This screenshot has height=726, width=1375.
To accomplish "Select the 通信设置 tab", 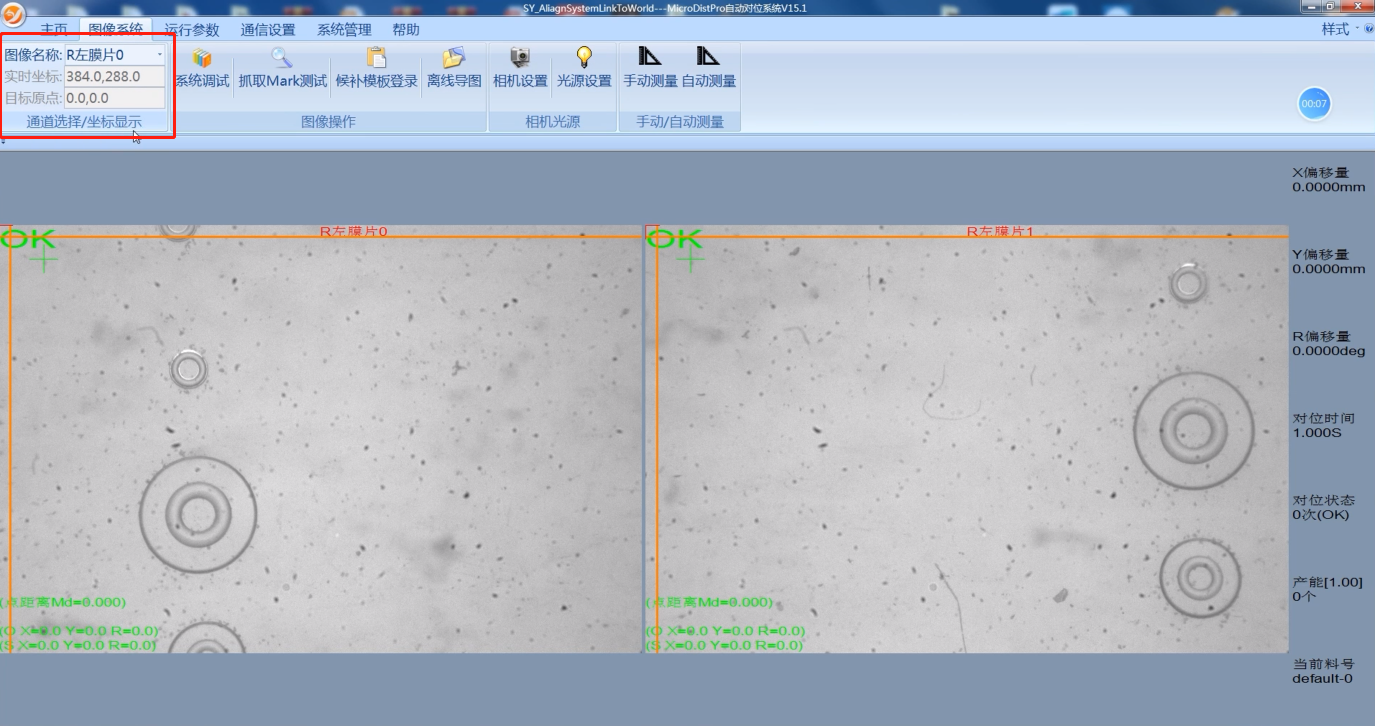I will pyautogui.click(x=268, y=30).
